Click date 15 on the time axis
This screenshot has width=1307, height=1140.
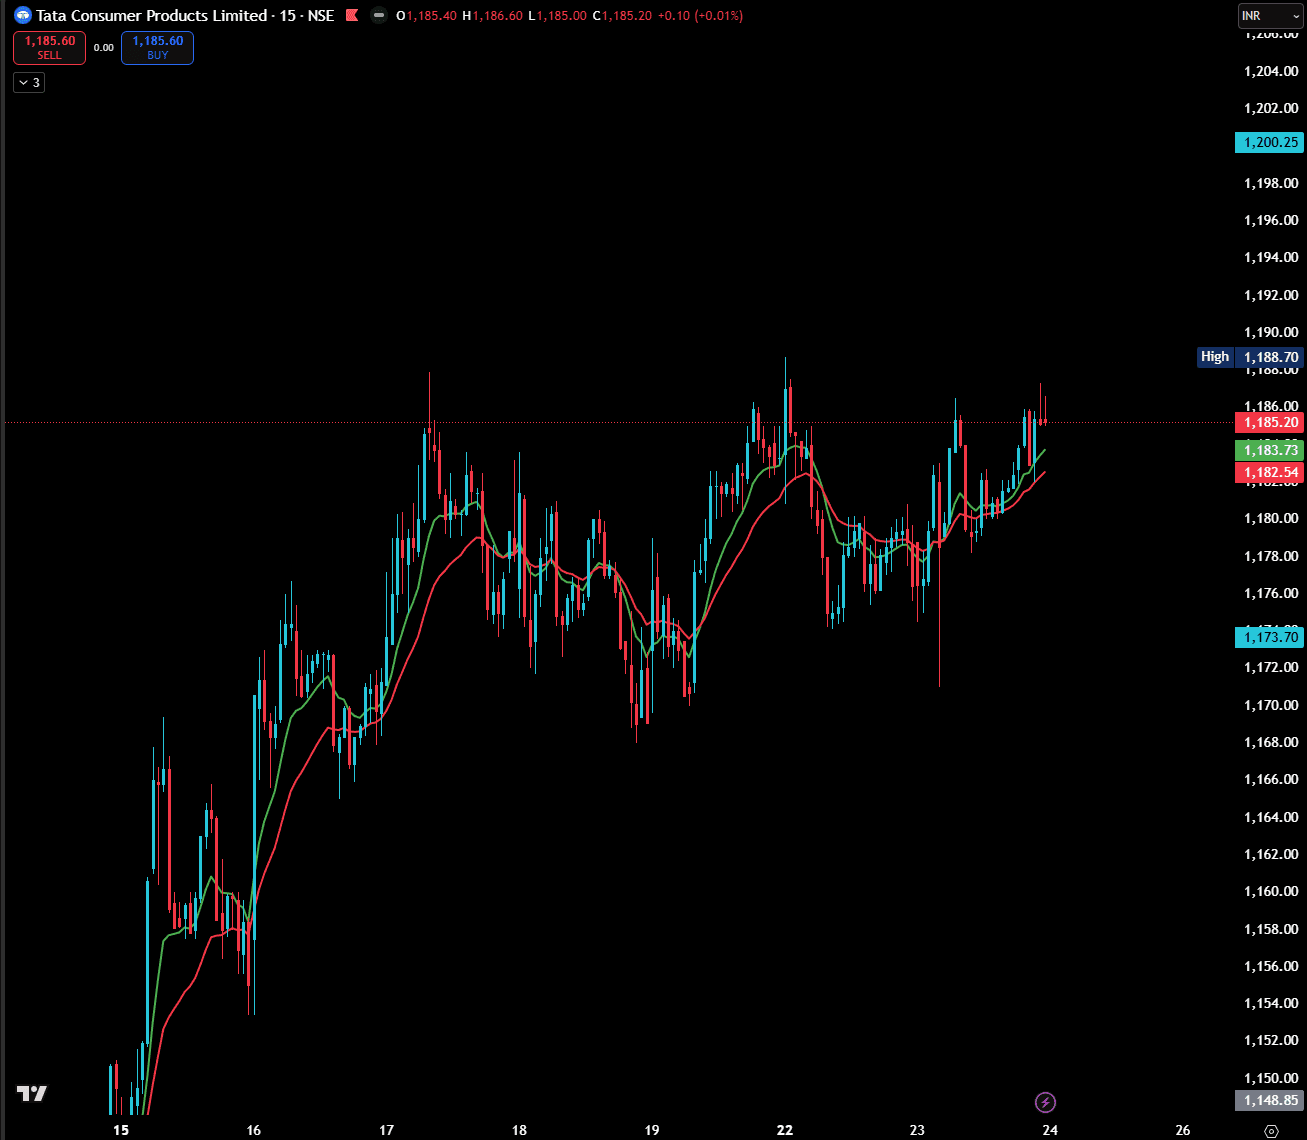(x=121, y=1130)
